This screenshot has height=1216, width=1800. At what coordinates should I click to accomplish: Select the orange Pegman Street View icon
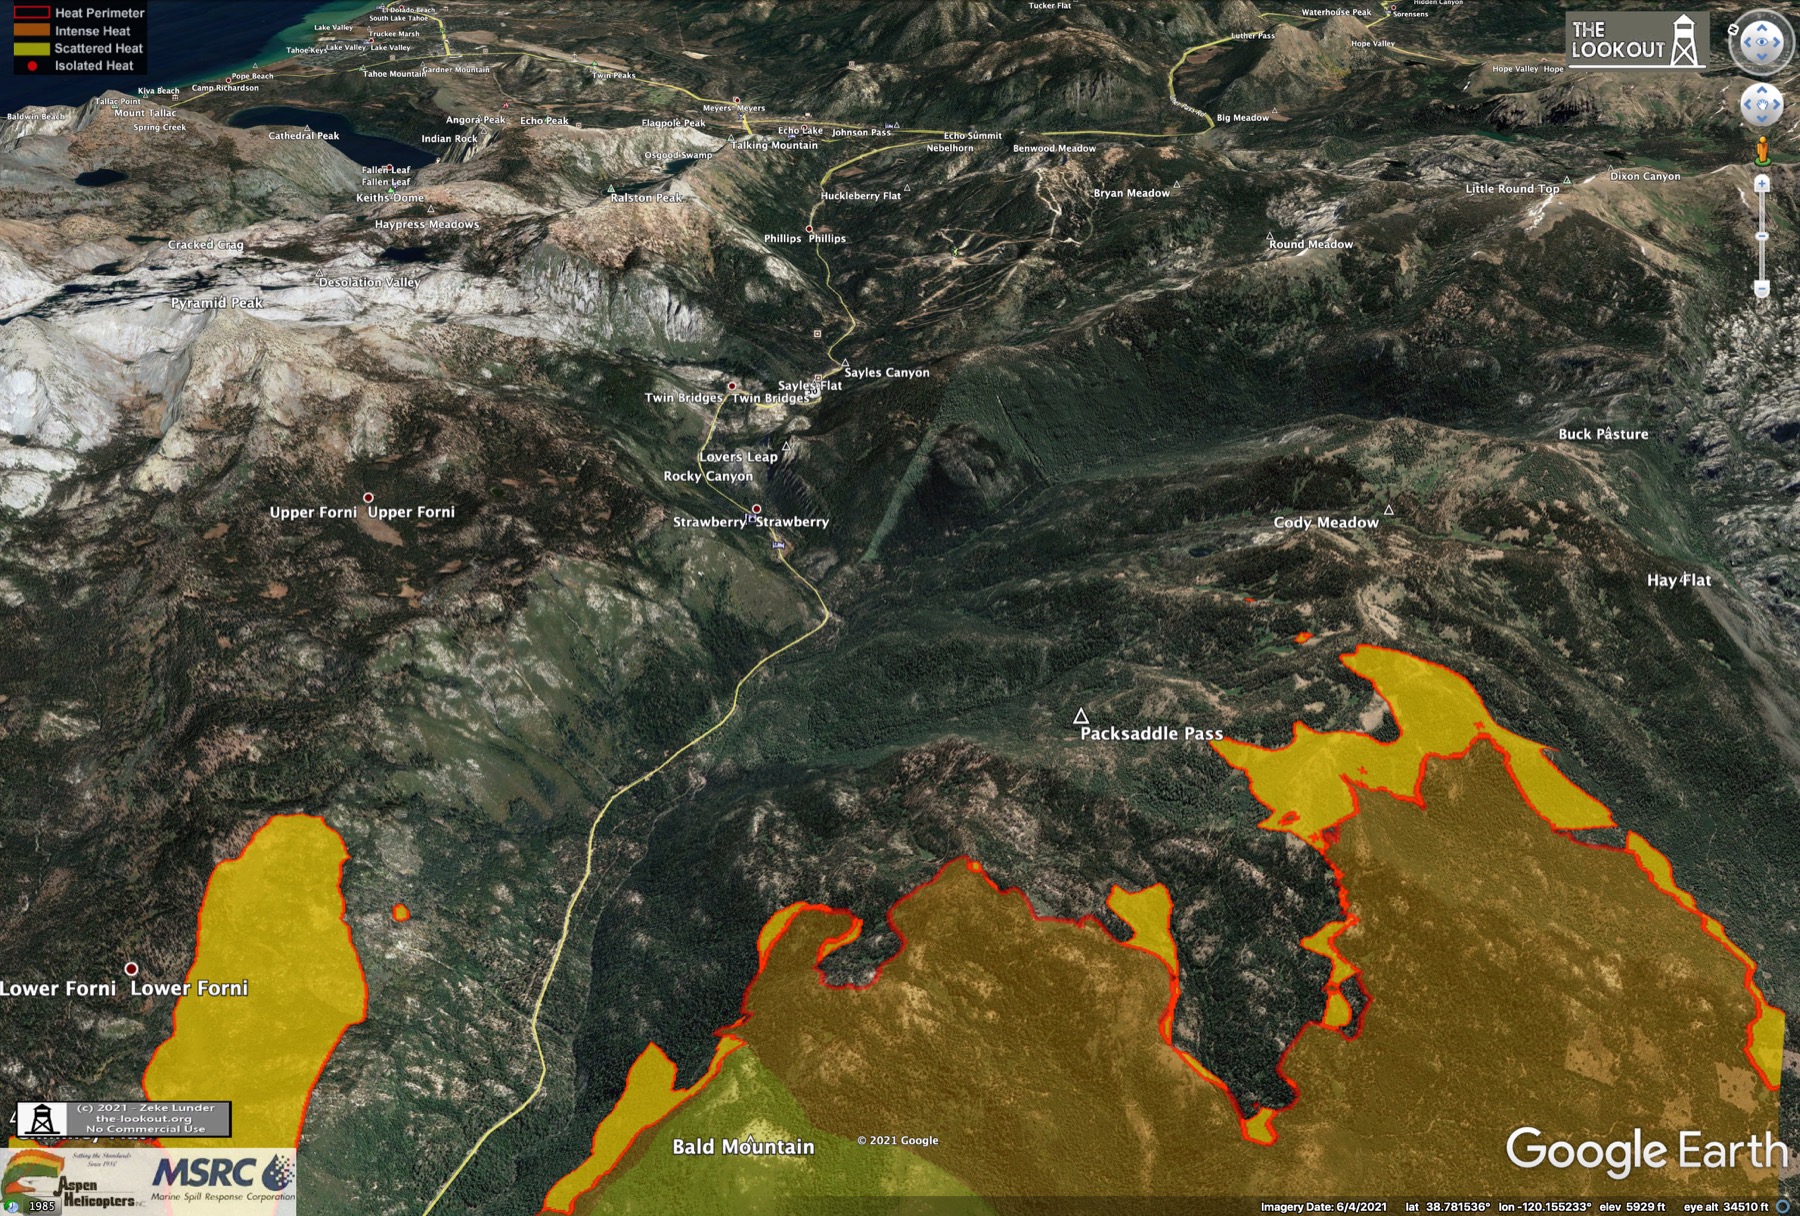tap(1762, 152)
